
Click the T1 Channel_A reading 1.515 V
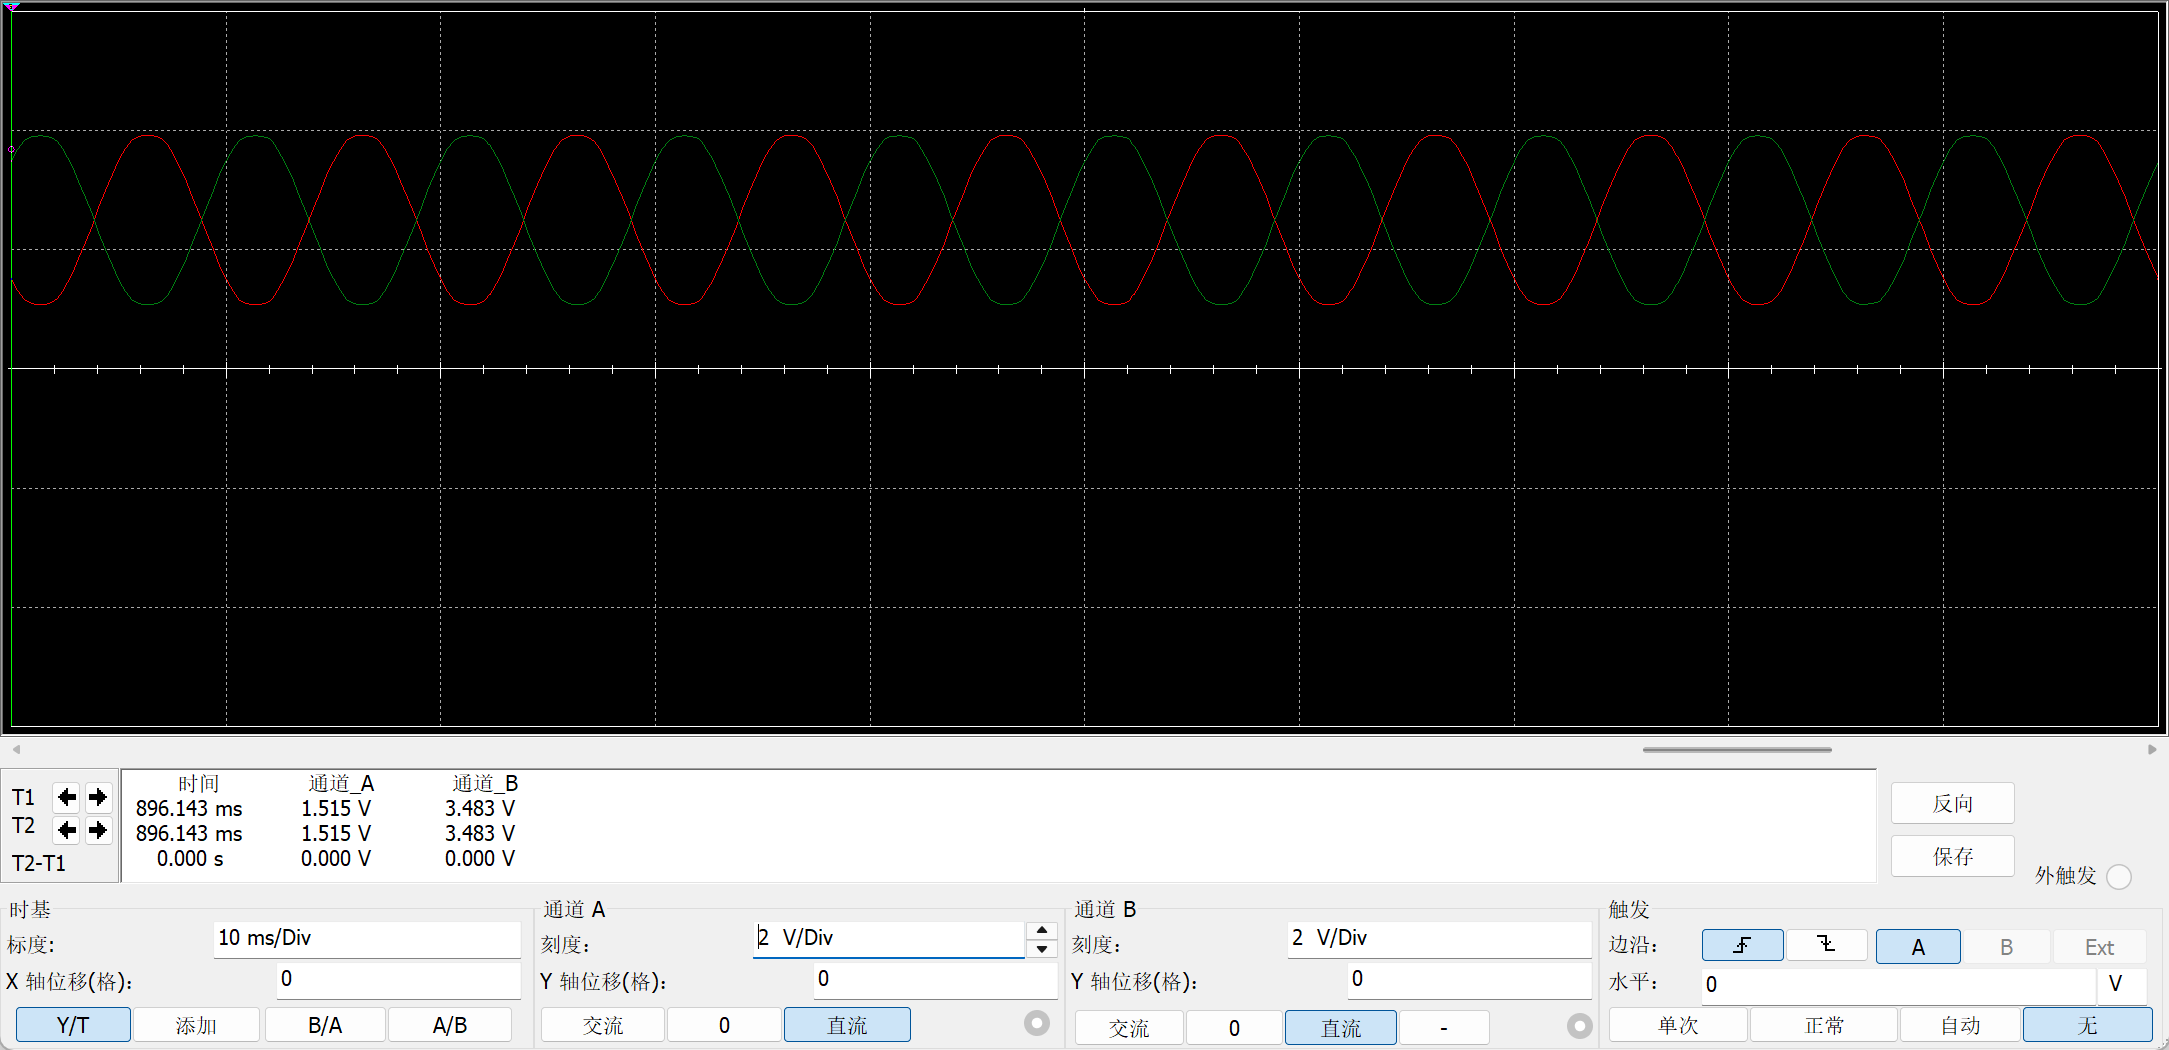point(336,808)
